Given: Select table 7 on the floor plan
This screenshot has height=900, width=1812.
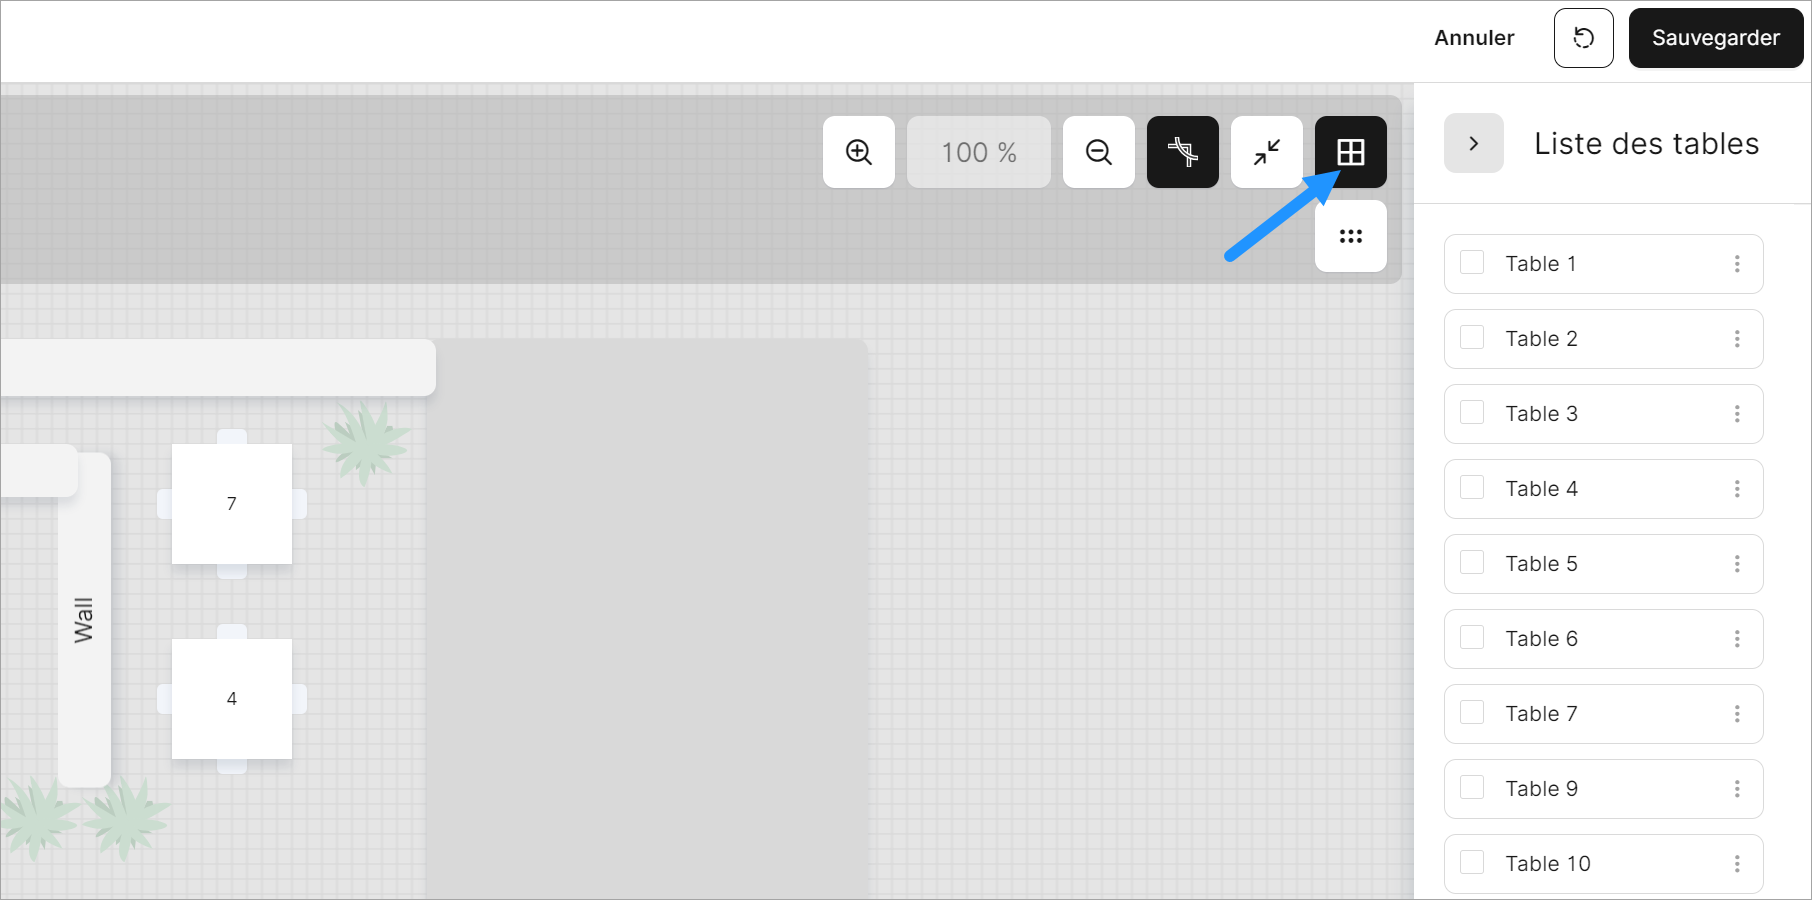Looking at the screenshot, I should coord(232,504).
